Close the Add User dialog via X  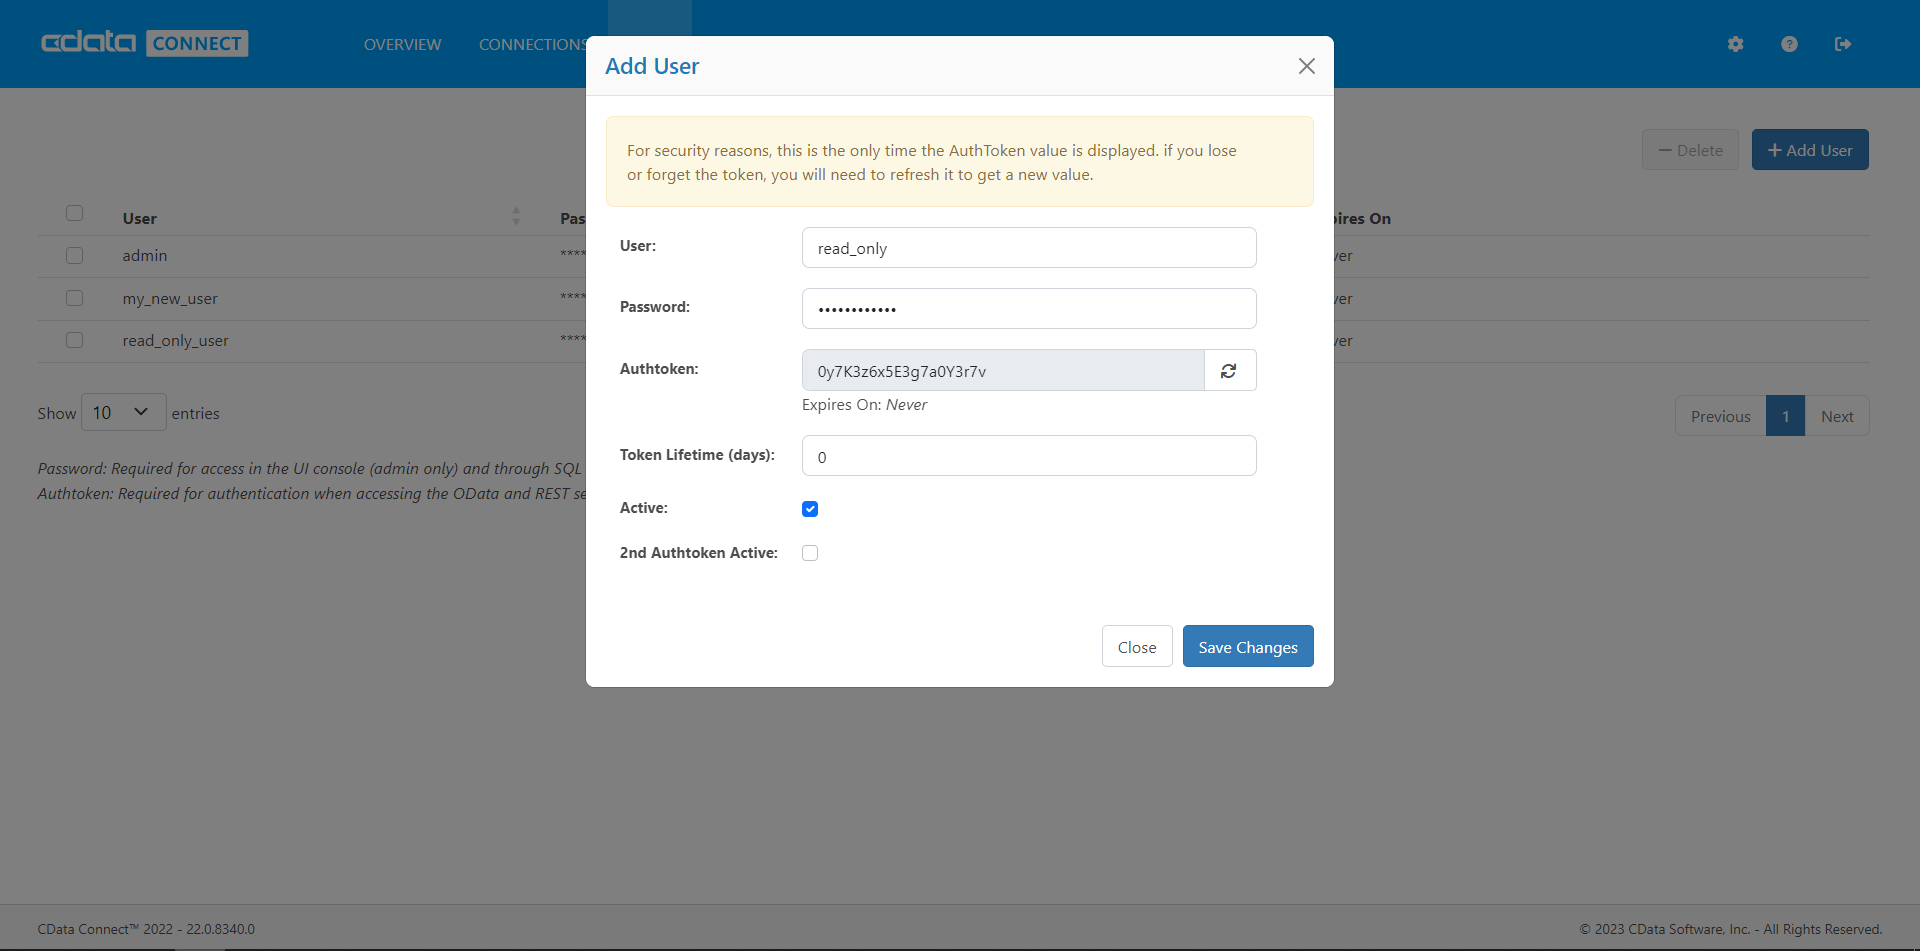pos(1306,66)
